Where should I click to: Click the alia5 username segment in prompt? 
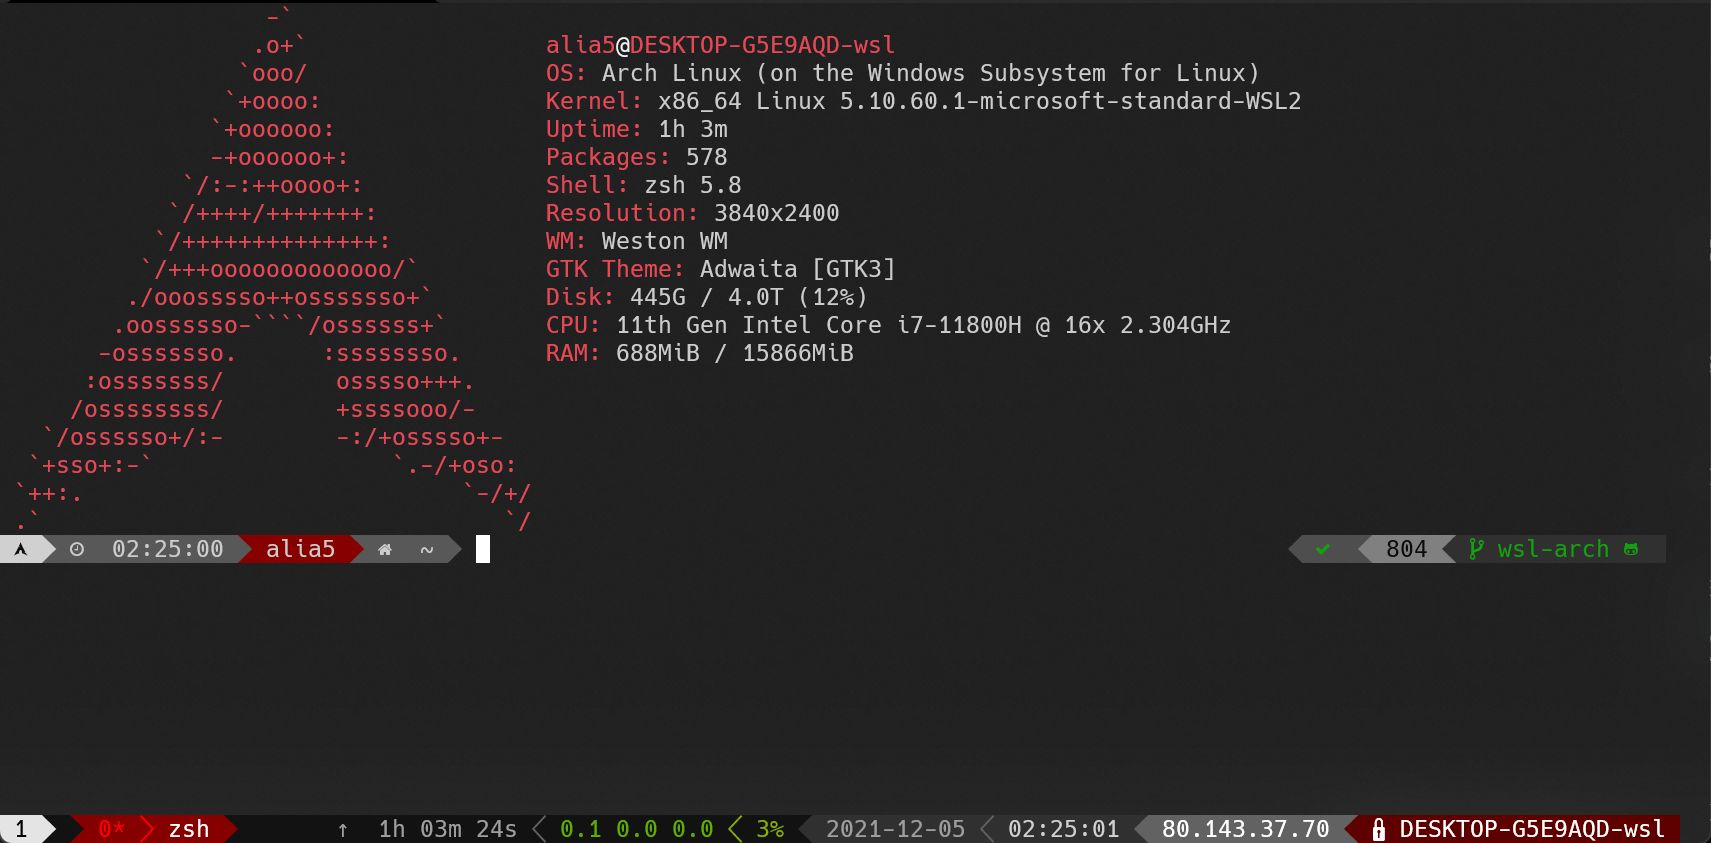[x=300, y=549]
